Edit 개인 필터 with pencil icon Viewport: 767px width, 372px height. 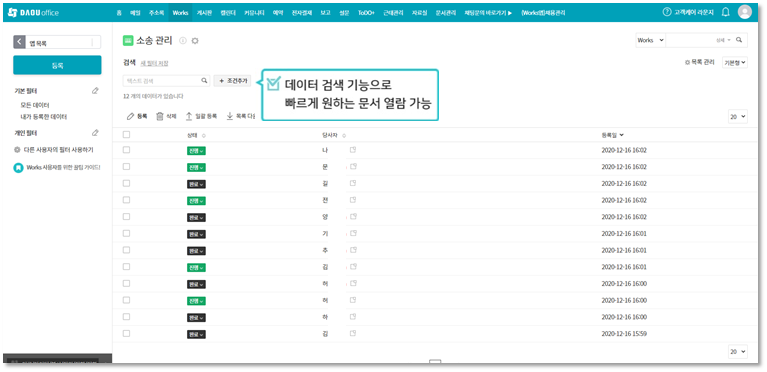pos(95,133)
